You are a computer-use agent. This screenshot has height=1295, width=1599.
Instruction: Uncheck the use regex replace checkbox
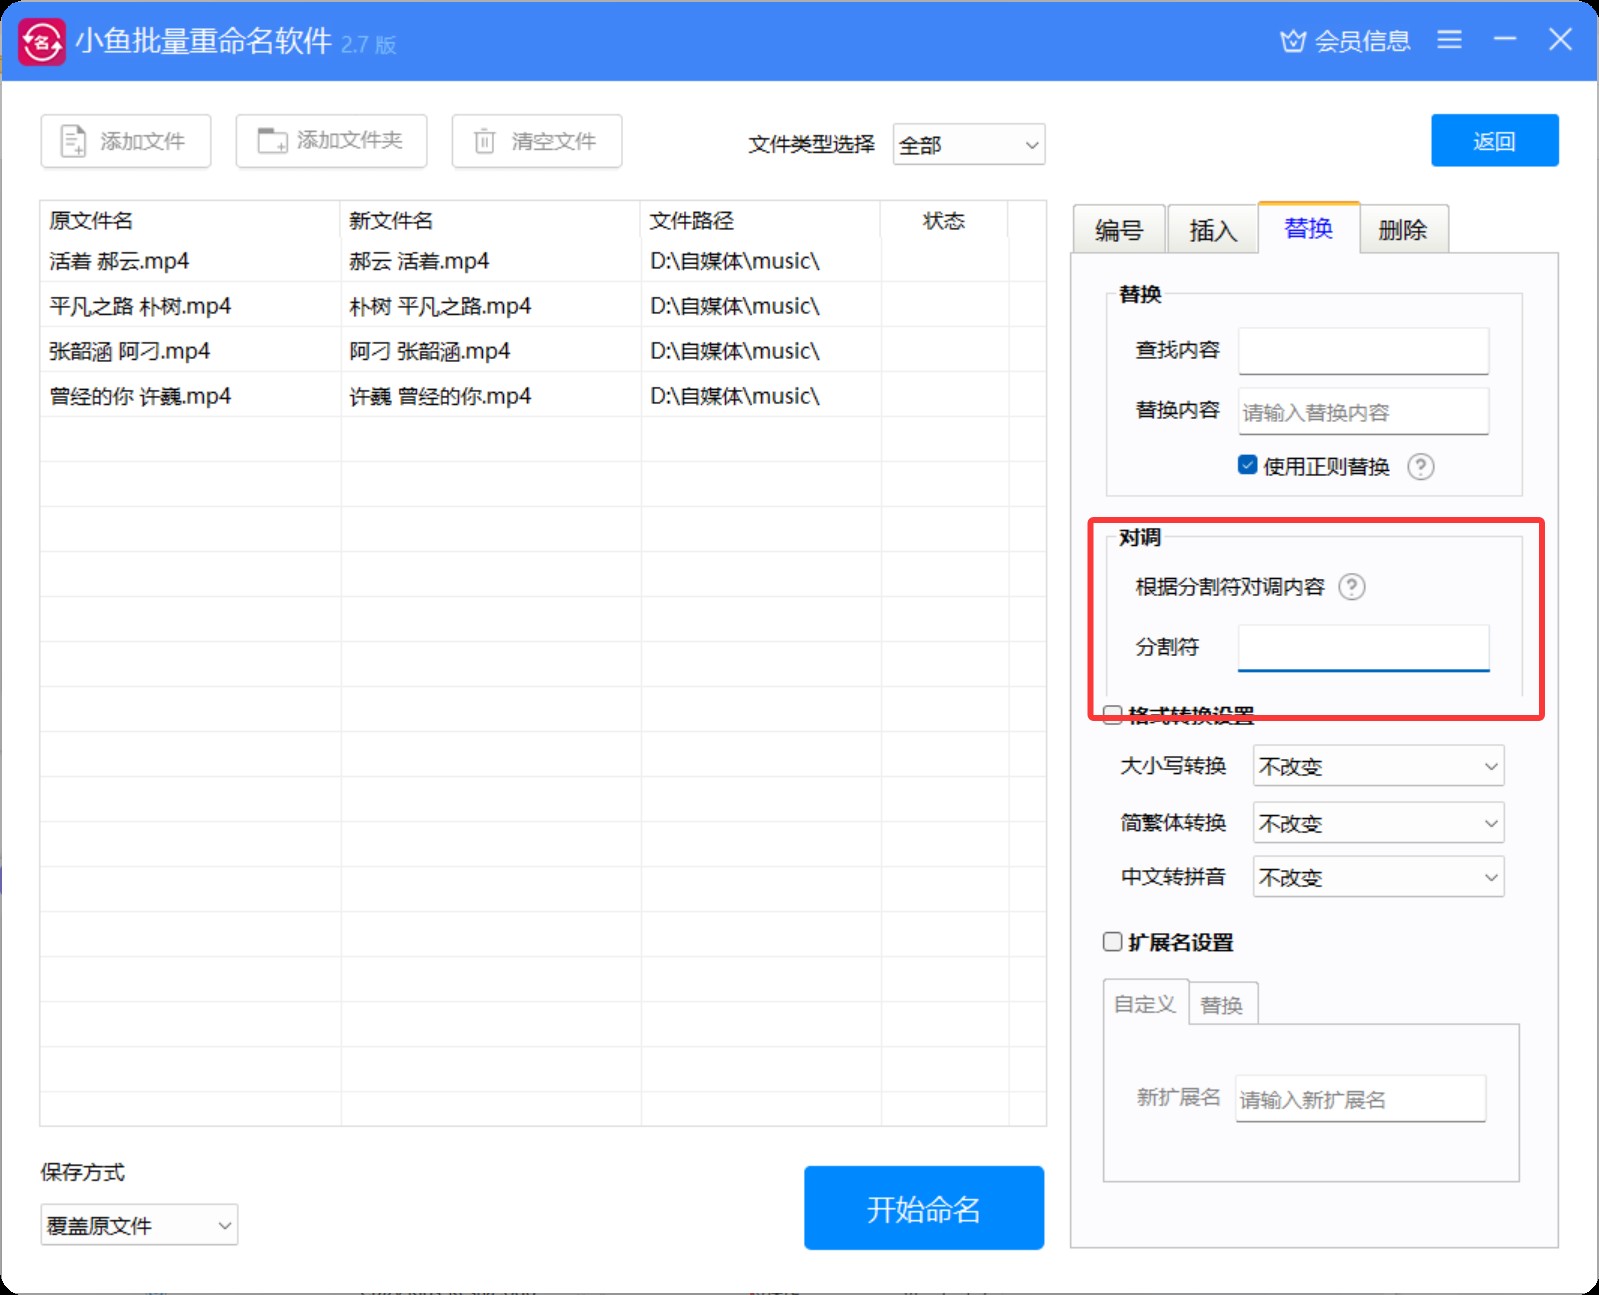(1247, 465)
